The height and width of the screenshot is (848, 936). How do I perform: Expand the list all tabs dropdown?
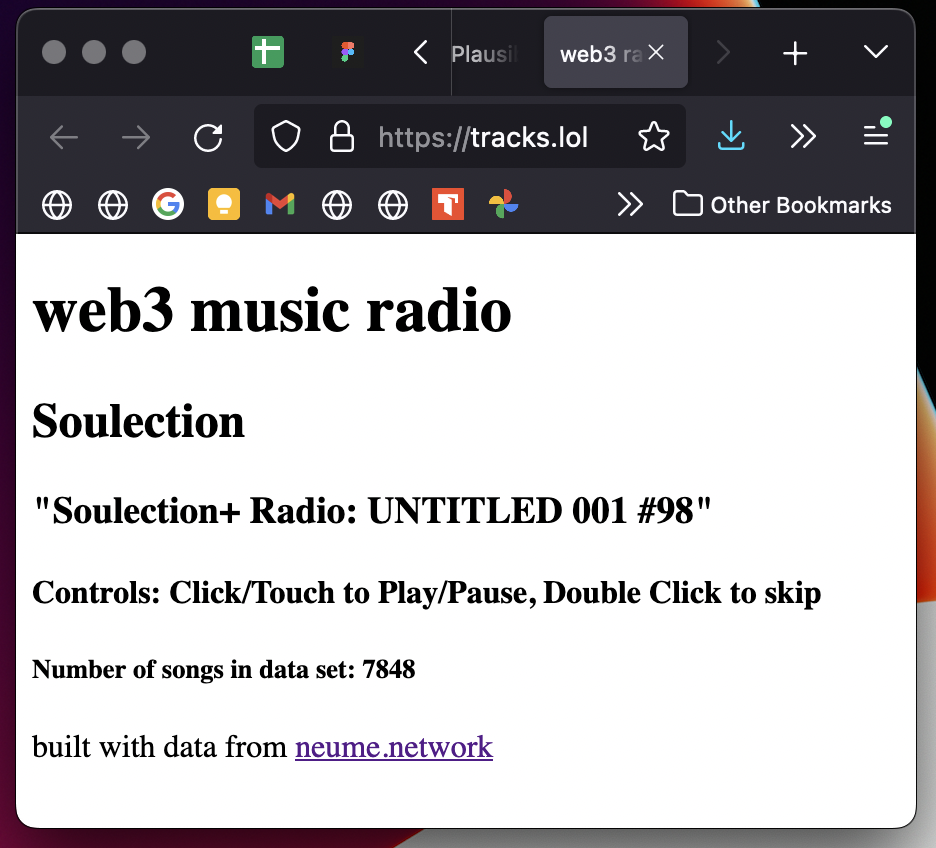pos(875,52)
